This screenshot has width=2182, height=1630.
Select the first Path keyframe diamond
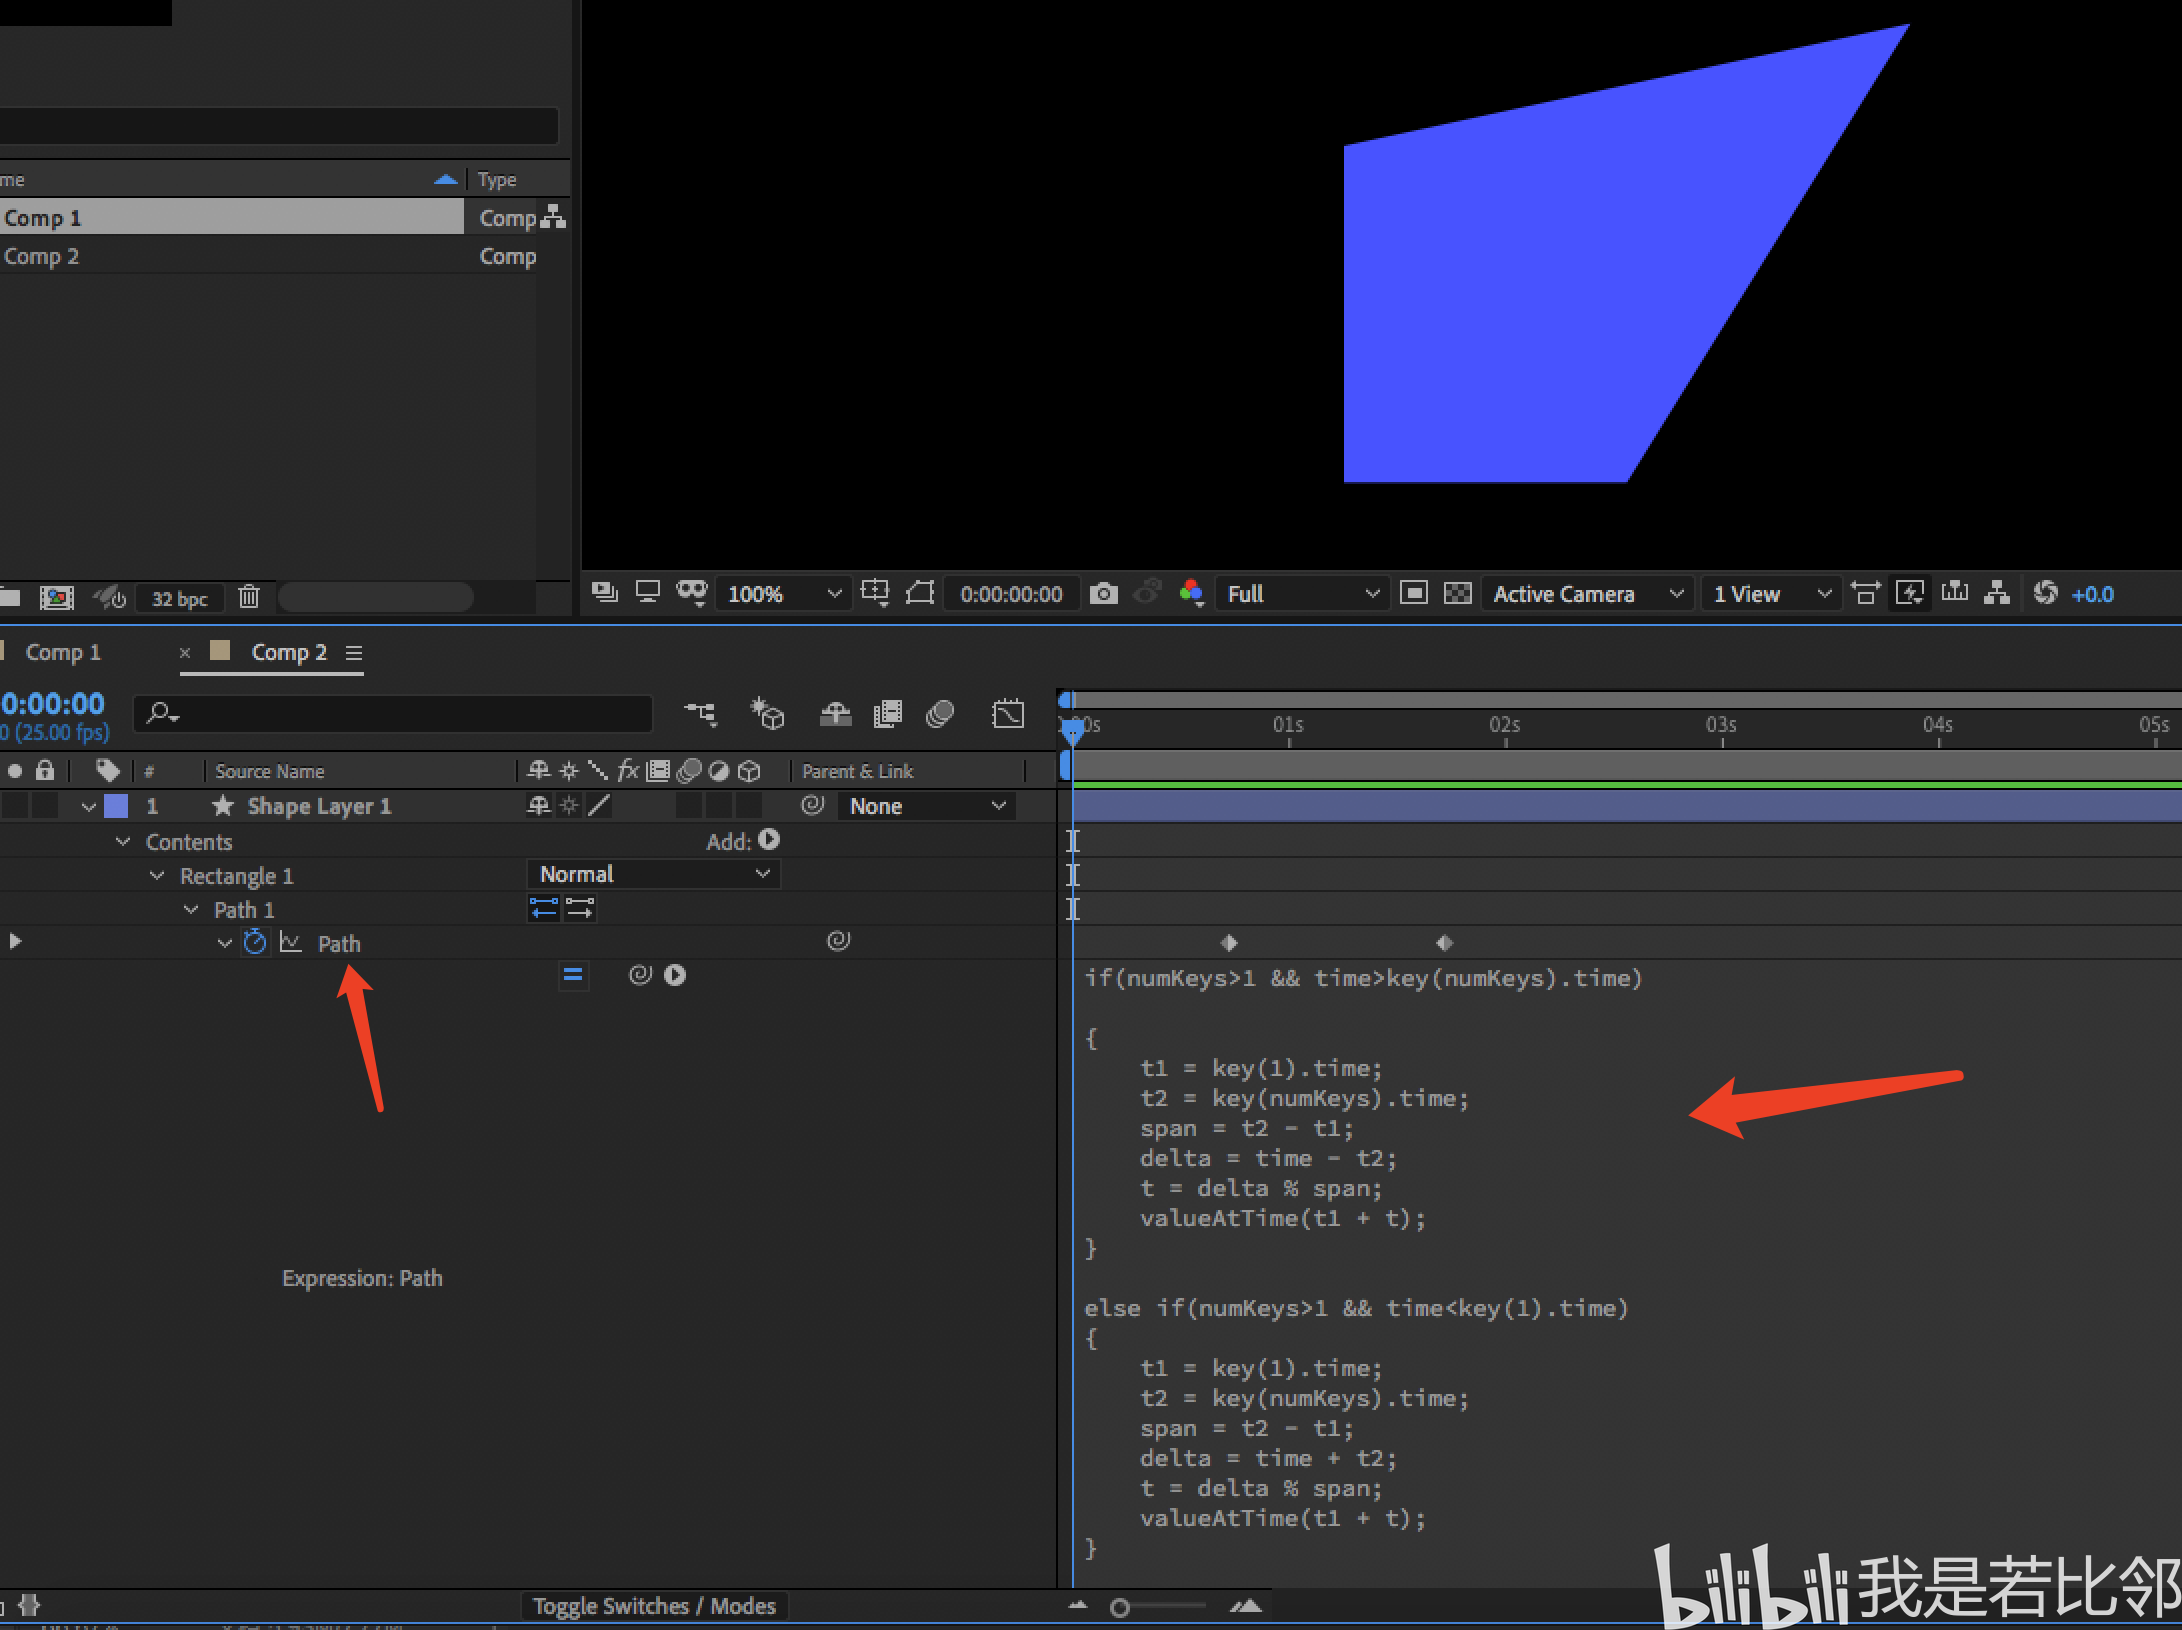1229,942
